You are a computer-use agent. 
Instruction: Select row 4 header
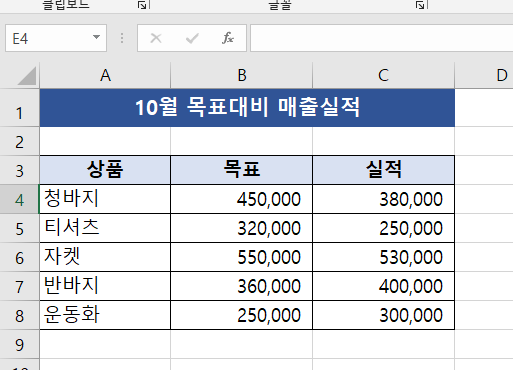(20, 199)
